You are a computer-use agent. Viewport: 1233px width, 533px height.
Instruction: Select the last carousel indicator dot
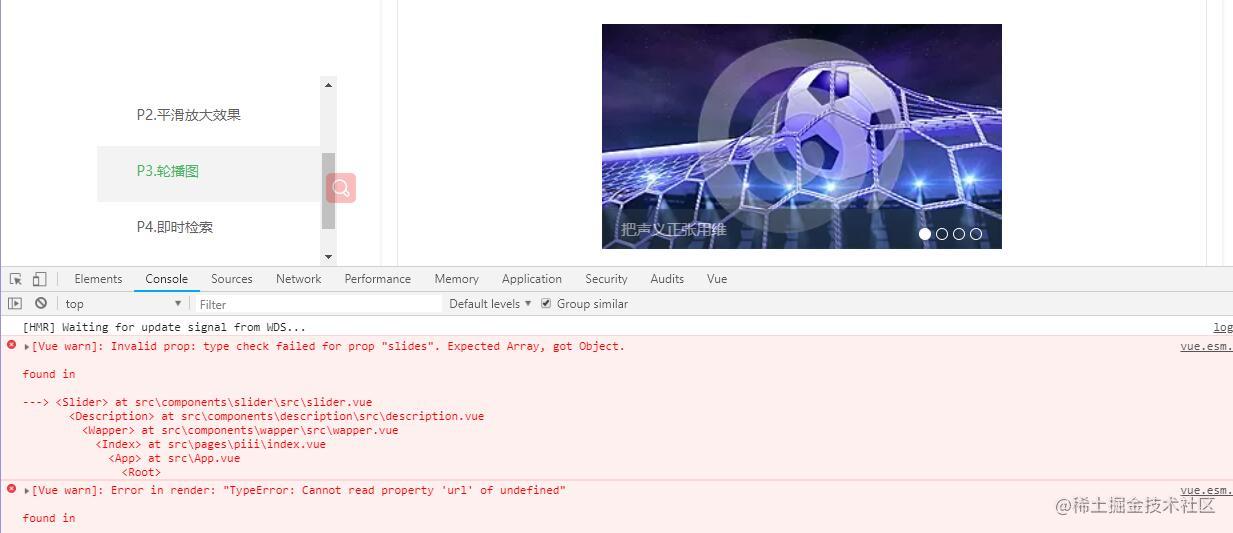pos(976,234)
